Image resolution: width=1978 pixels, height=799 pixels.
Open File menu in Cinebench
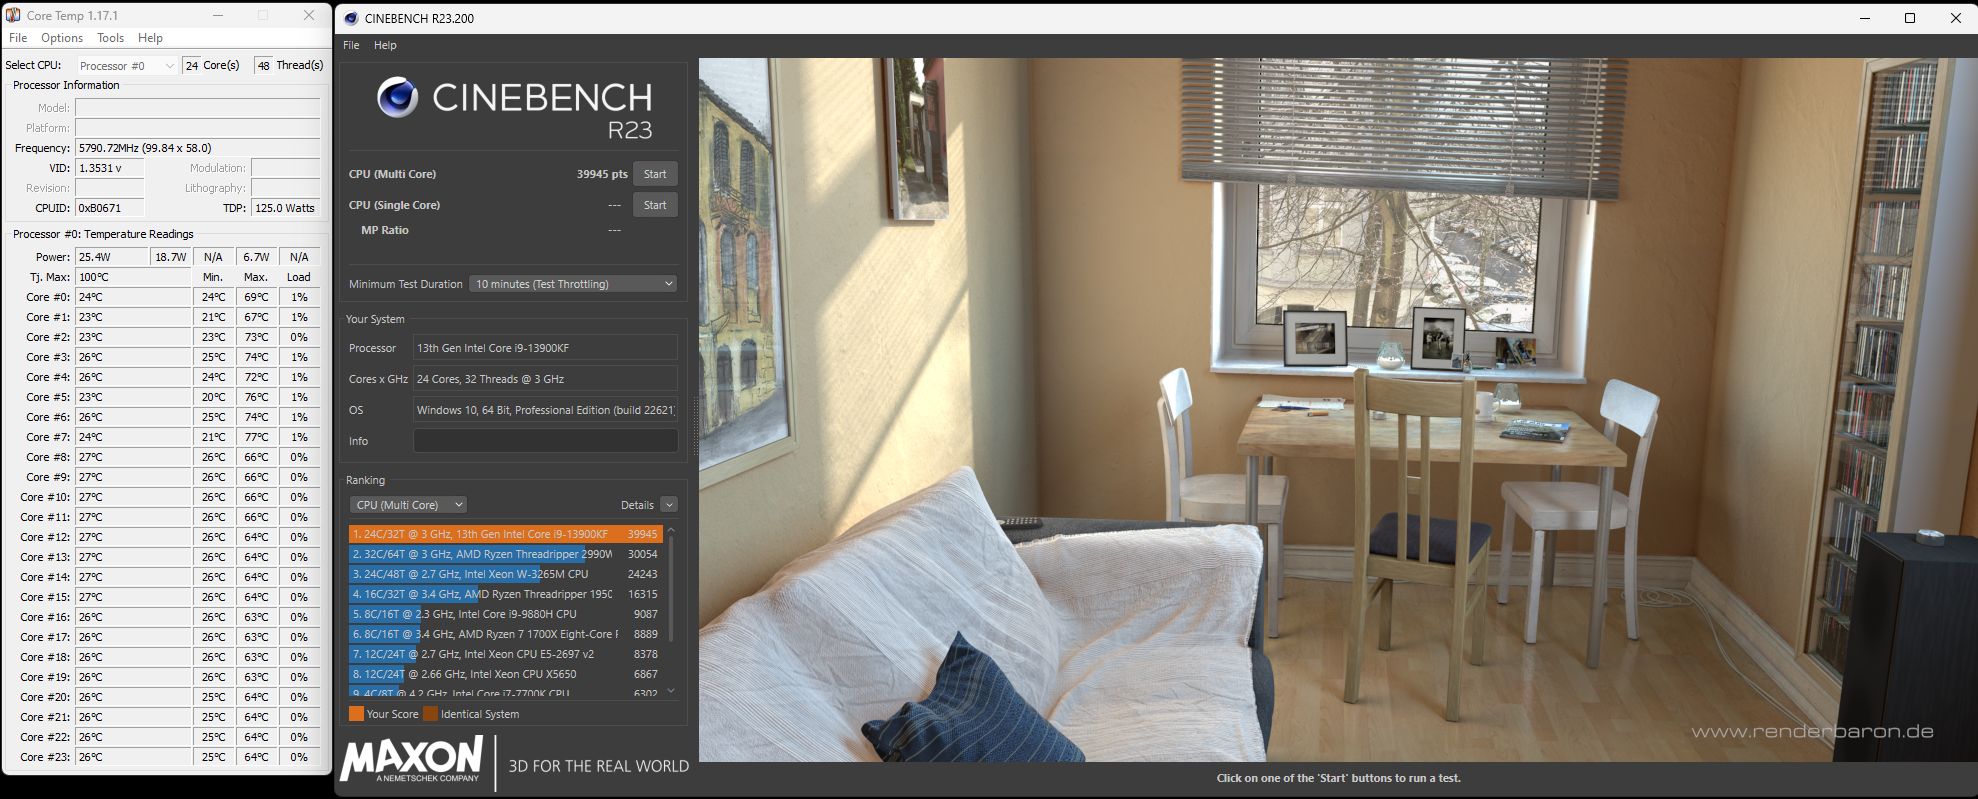pyautogui.click(x=351, y=45)
